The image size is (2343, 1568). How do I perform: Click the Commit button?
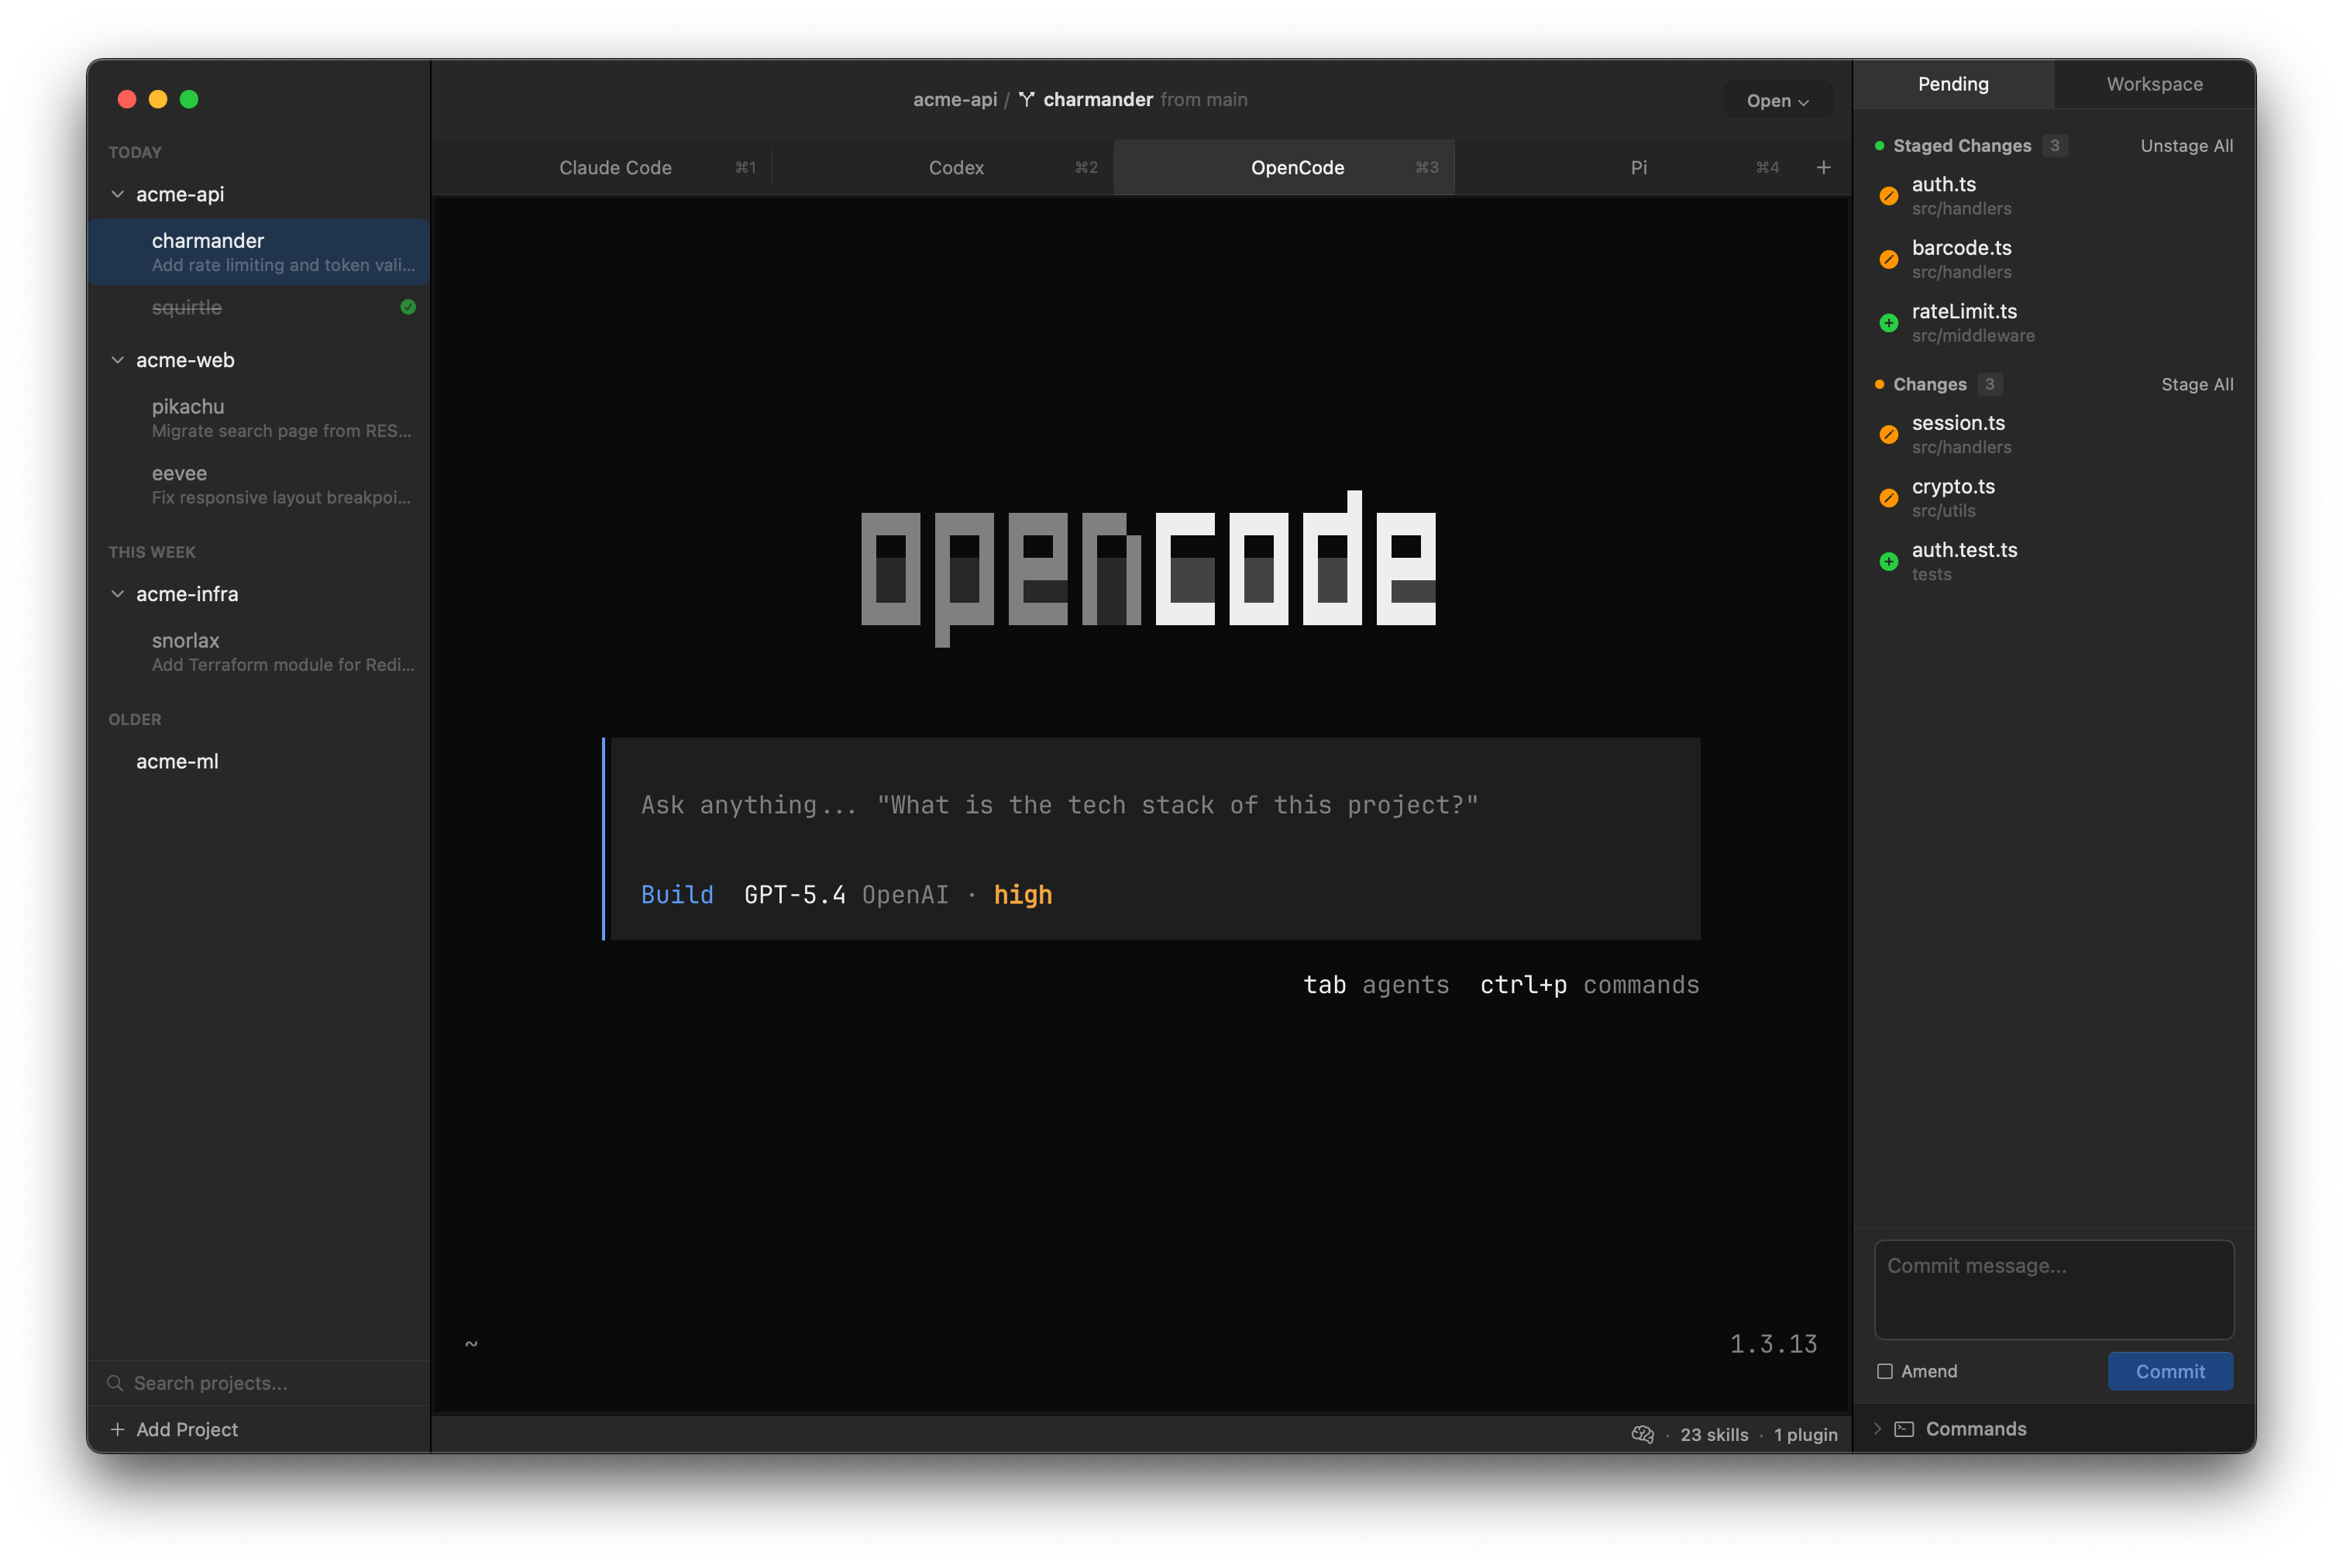click(x=2169, y=1371)
